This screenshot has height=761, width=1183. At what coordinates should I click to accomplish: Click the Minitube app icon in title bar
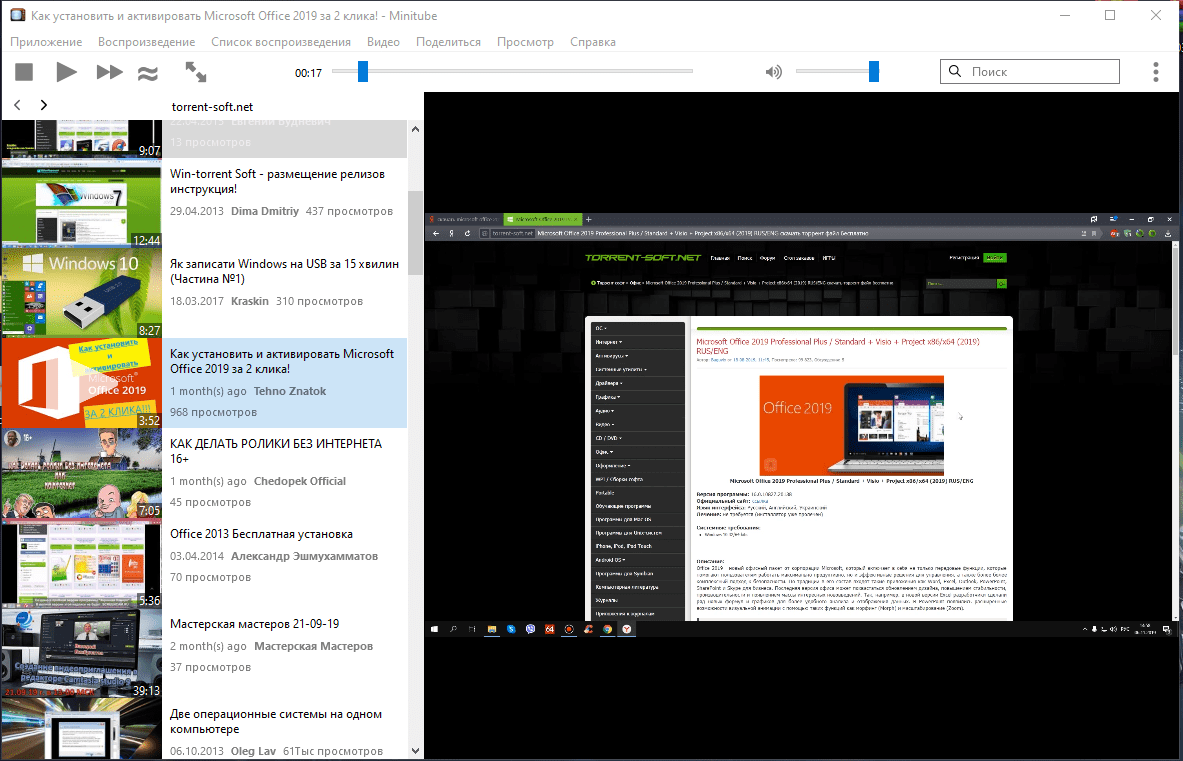[17, 15]
